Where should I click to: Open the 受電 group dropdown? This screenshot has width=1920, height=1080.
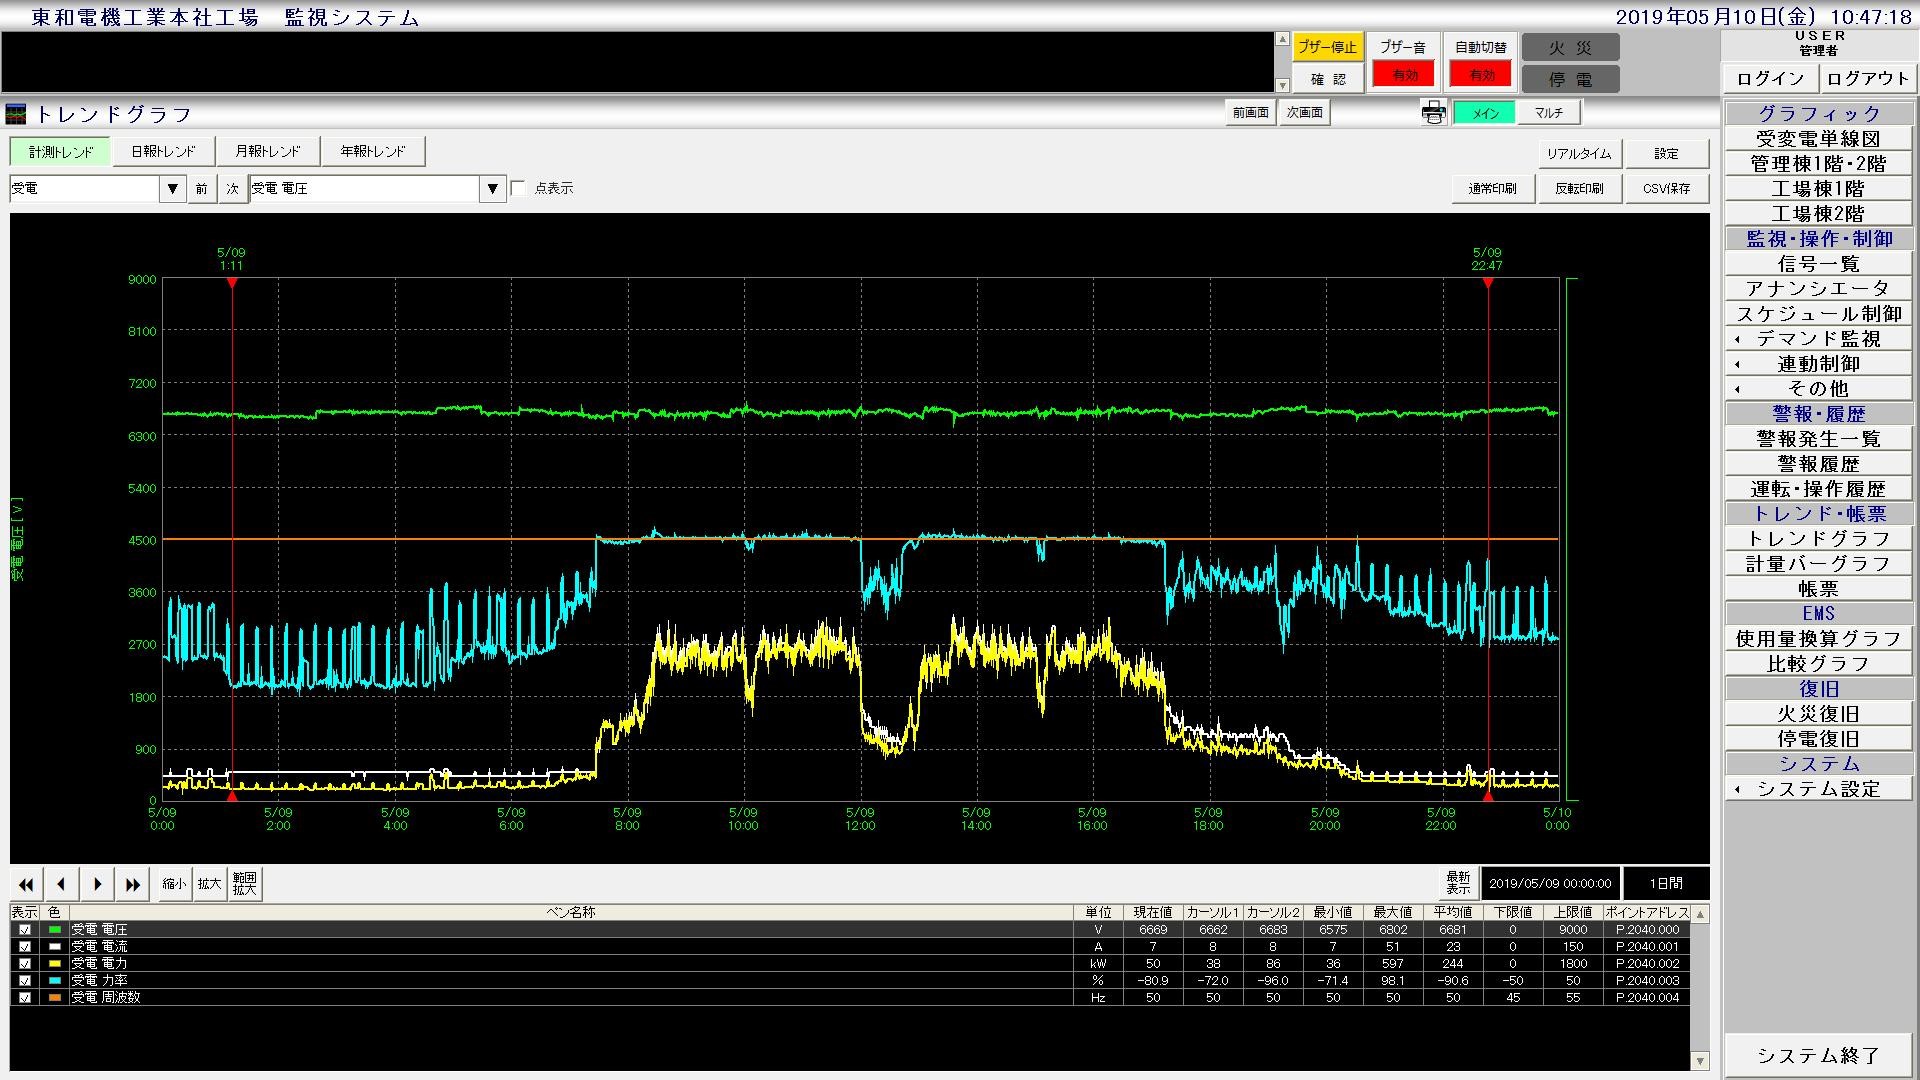coord(173,189)
